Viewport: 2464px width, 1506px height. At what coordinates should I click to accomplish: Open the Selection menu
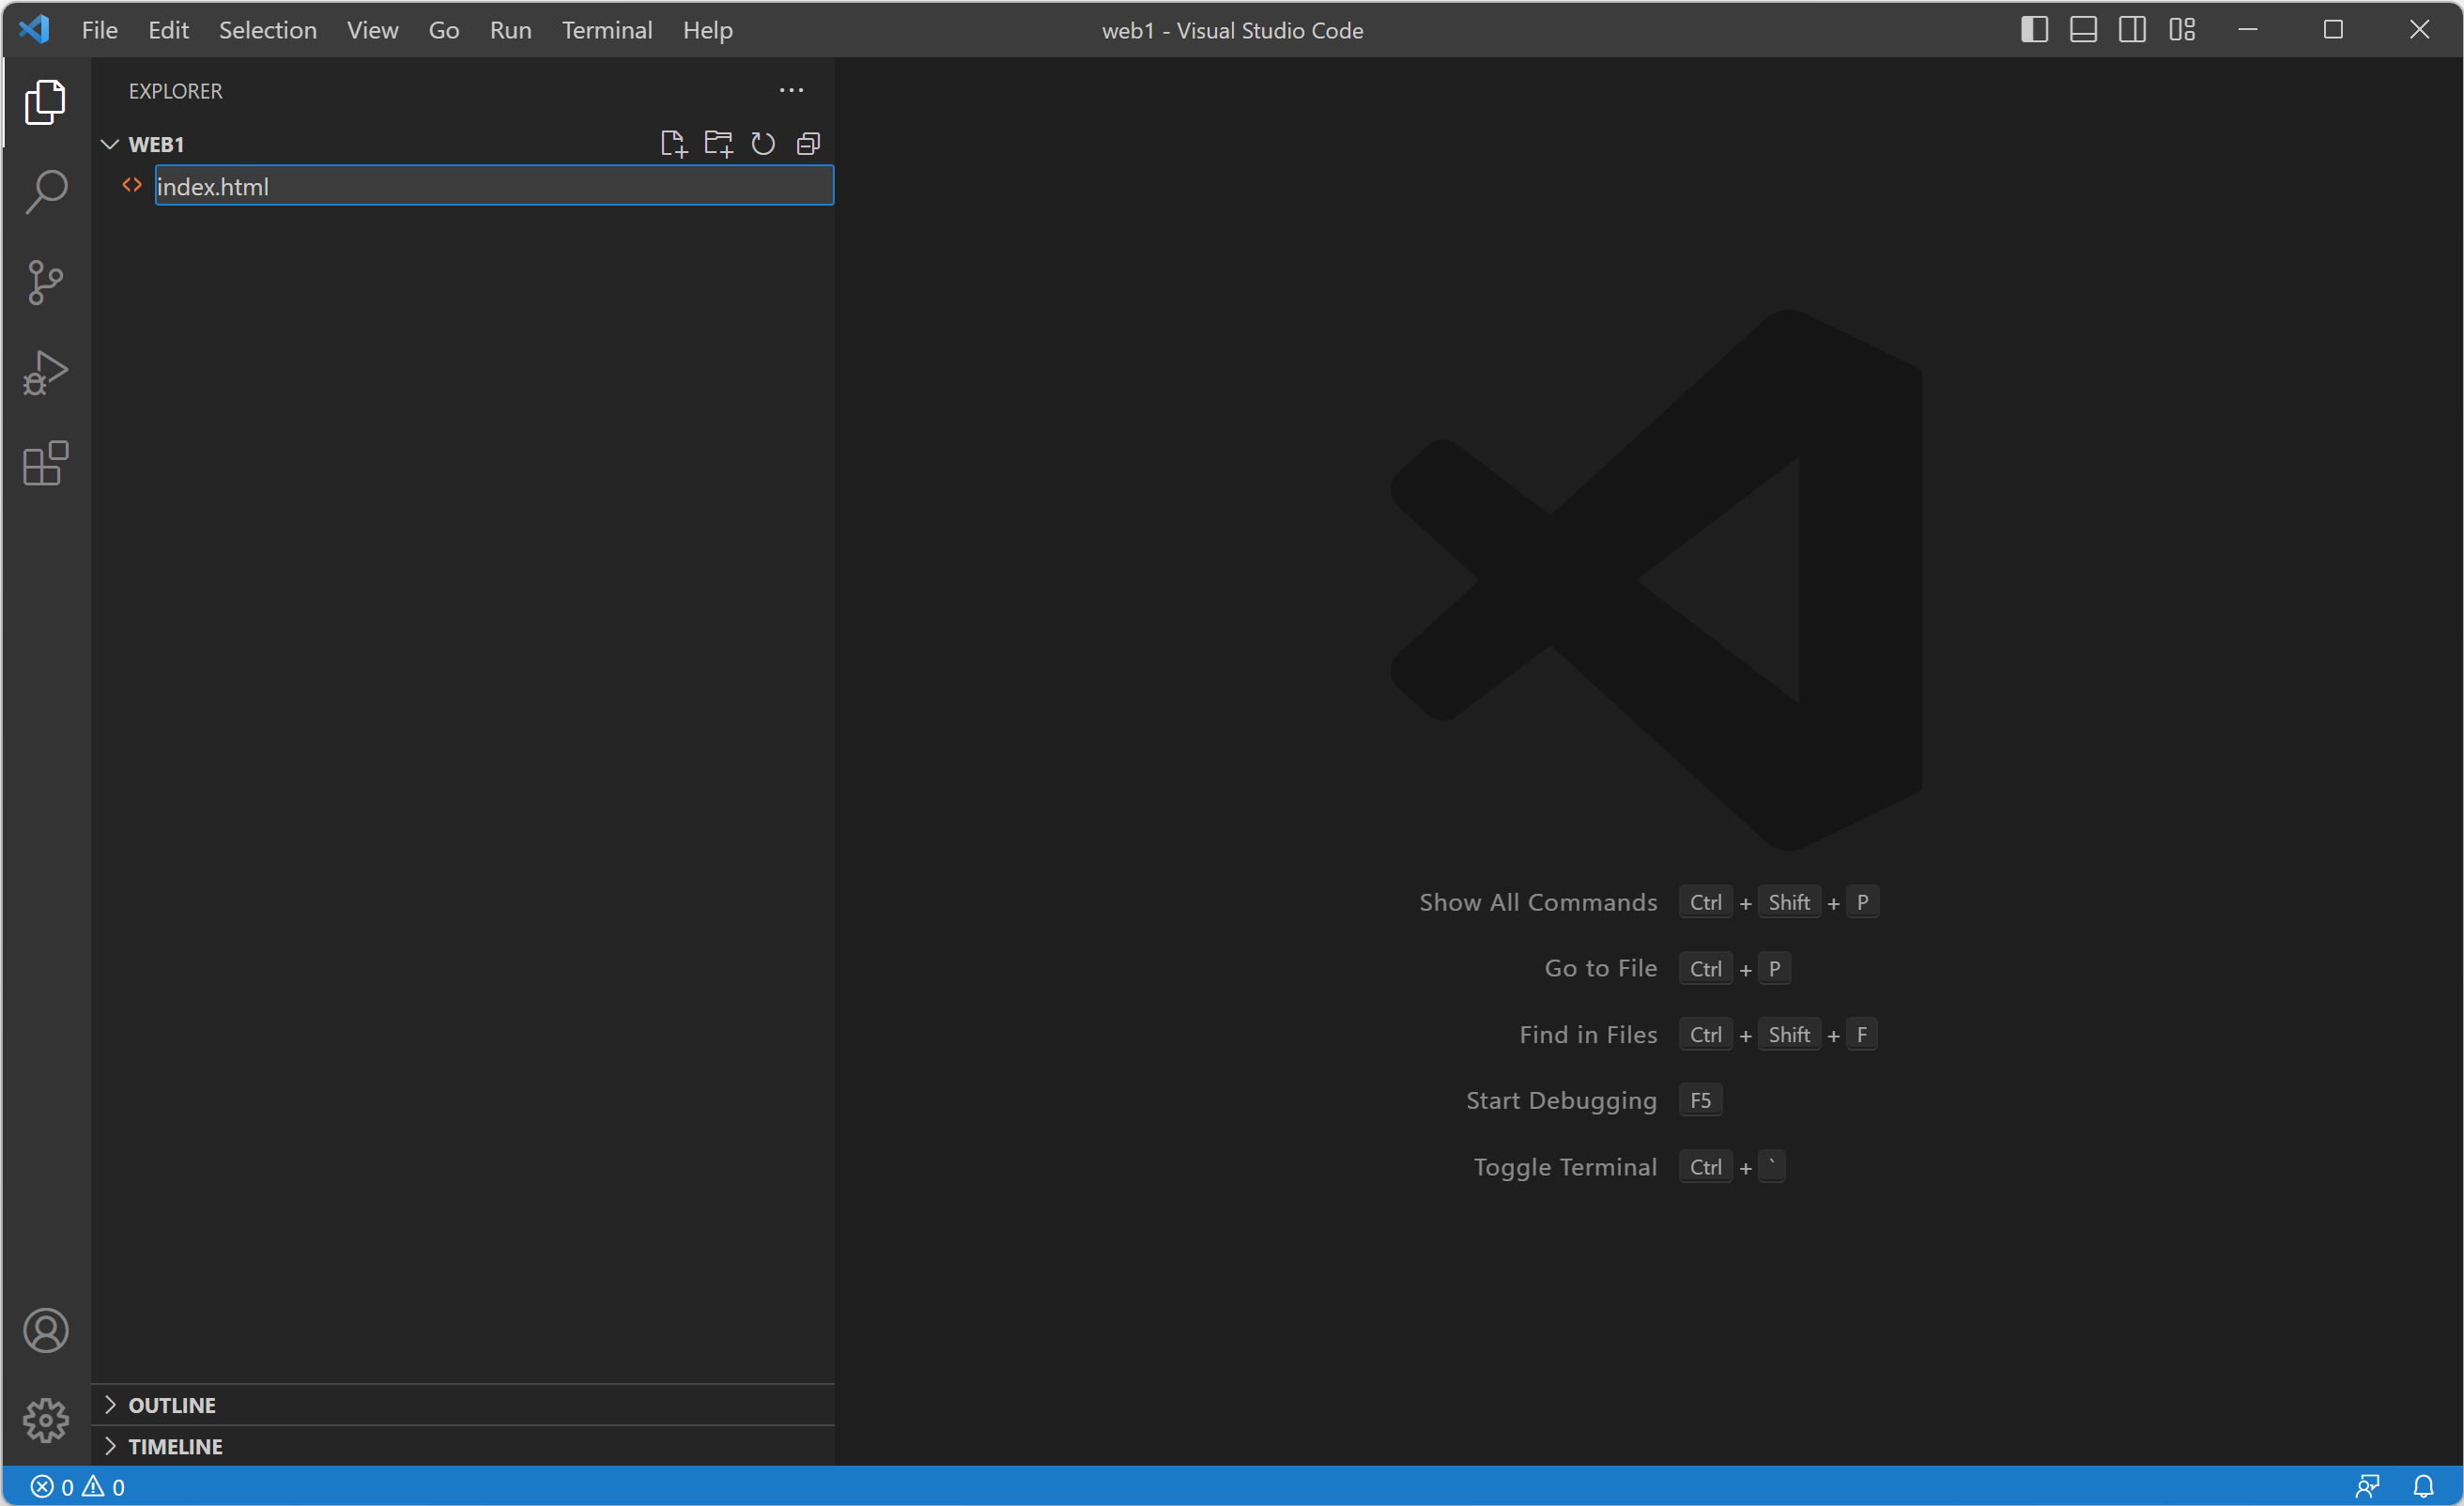pyautogui.click(x=267, y=30)
